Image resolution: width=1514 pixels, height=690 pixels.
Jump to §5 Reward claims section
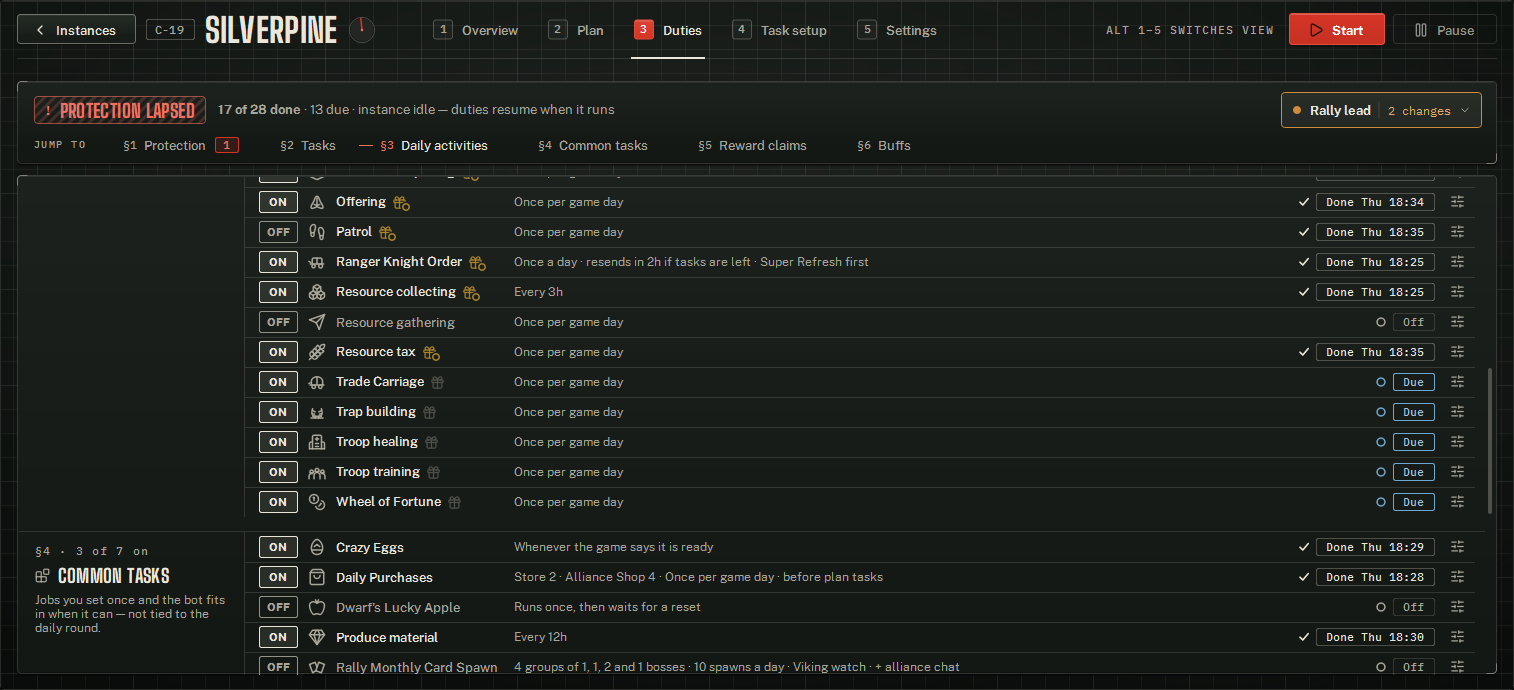[752, 146]
